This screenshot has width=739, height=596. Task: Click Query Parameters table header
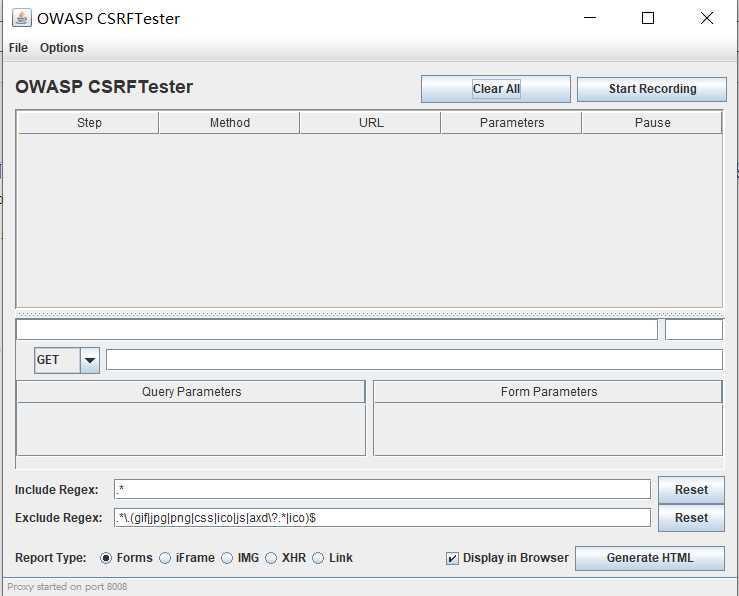pyautogui.click(x=191, y=392)
